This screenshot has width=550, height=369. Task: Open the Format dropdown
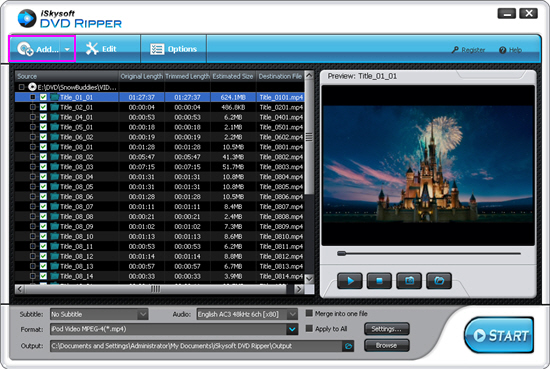pos(292,329)
